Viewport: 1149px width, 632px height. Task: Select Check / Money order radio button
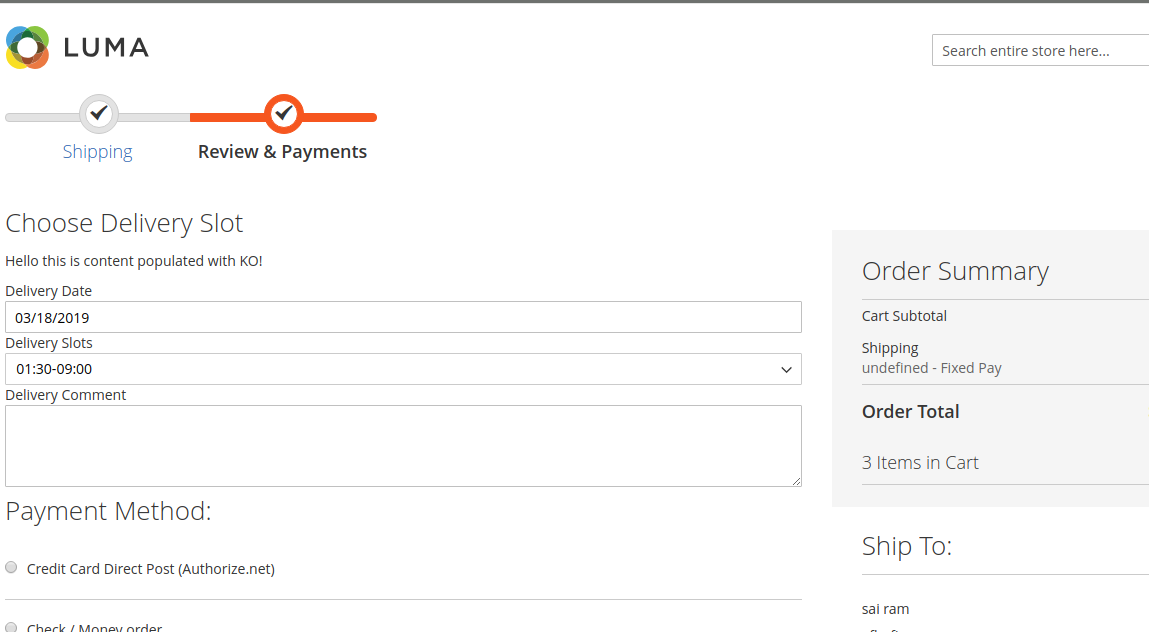coord(11,627)
